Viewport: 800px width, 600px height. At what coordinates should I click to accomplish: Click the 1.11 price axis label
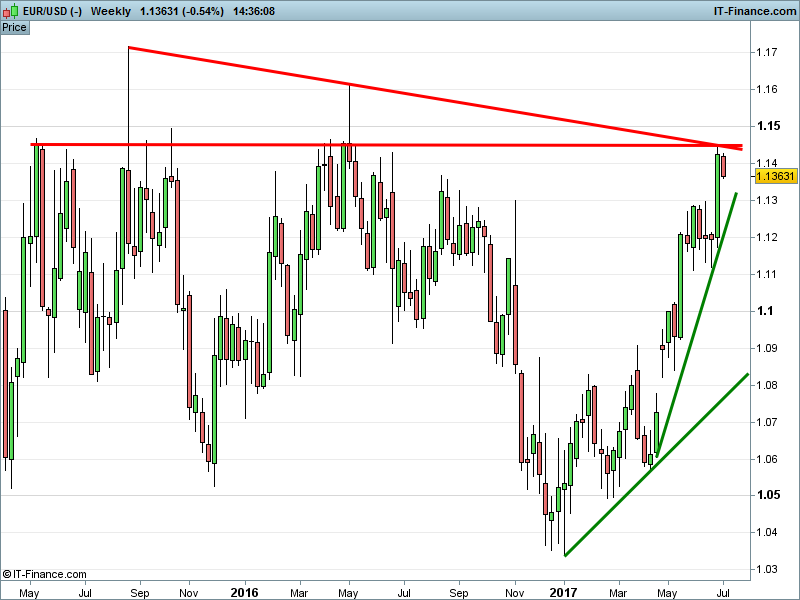coord(767,274)
